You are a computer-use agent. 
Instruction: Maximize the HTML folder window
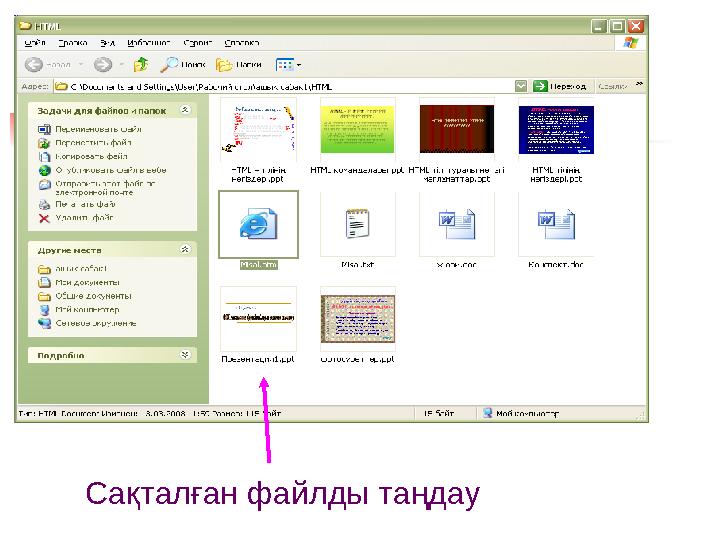(617, 26)
